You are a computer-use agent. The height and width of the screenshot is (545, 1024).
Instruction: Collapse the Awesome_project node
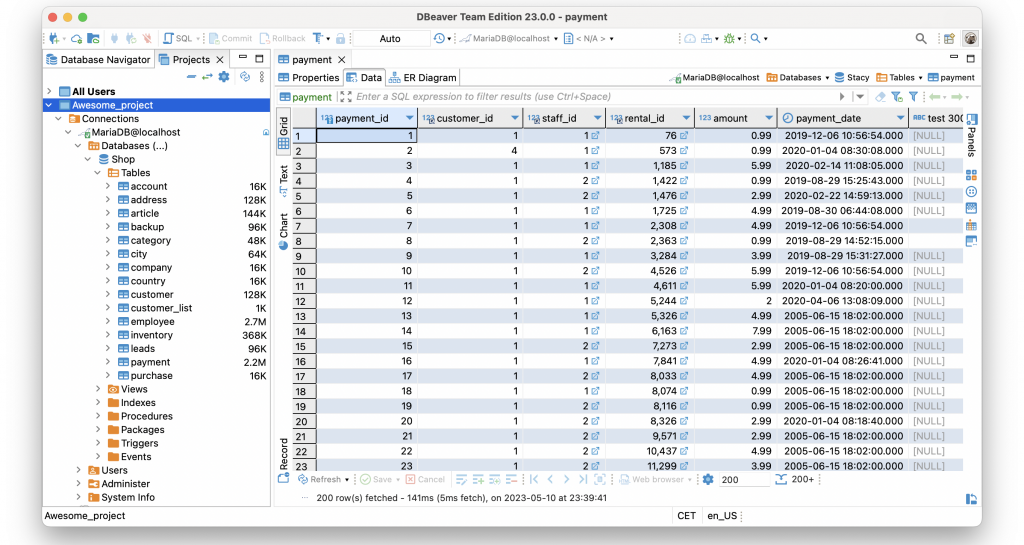click(x=49, y=105)
